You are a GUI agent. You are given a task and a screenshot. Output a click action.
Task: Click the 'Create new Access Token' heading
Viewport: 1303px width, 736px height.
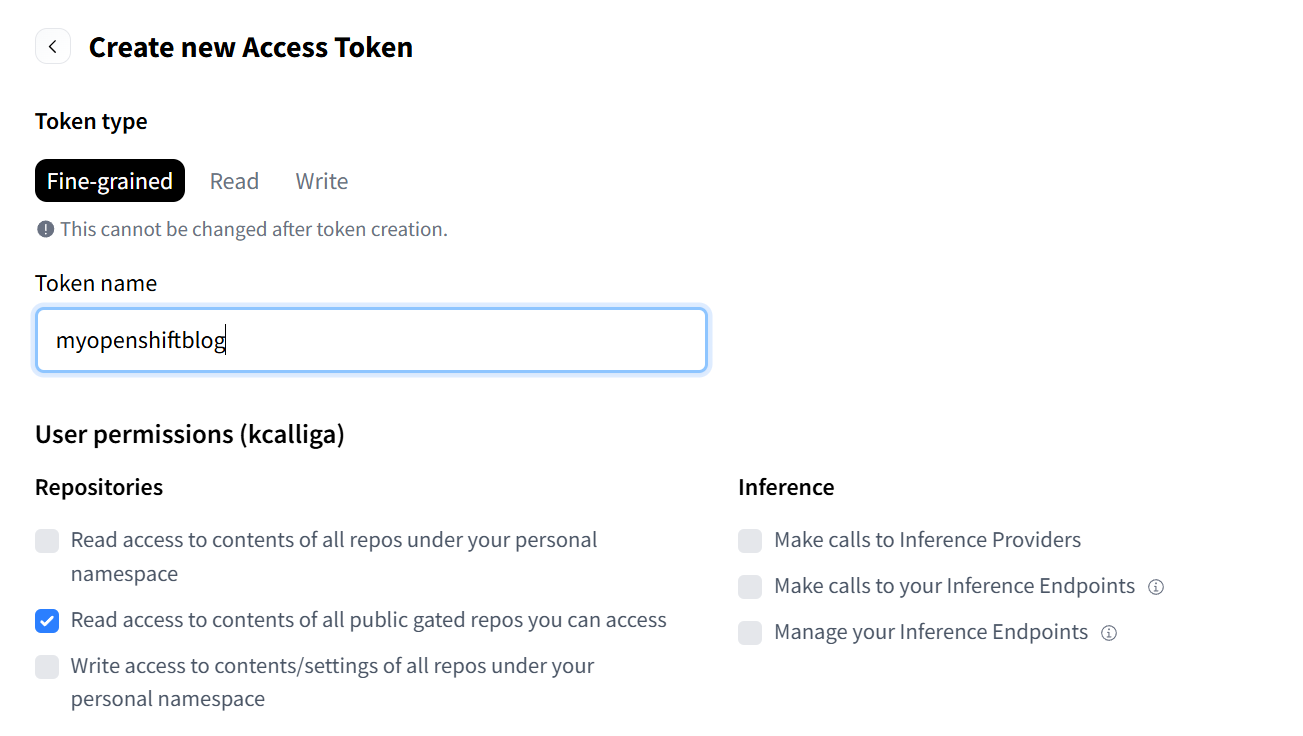250,47
